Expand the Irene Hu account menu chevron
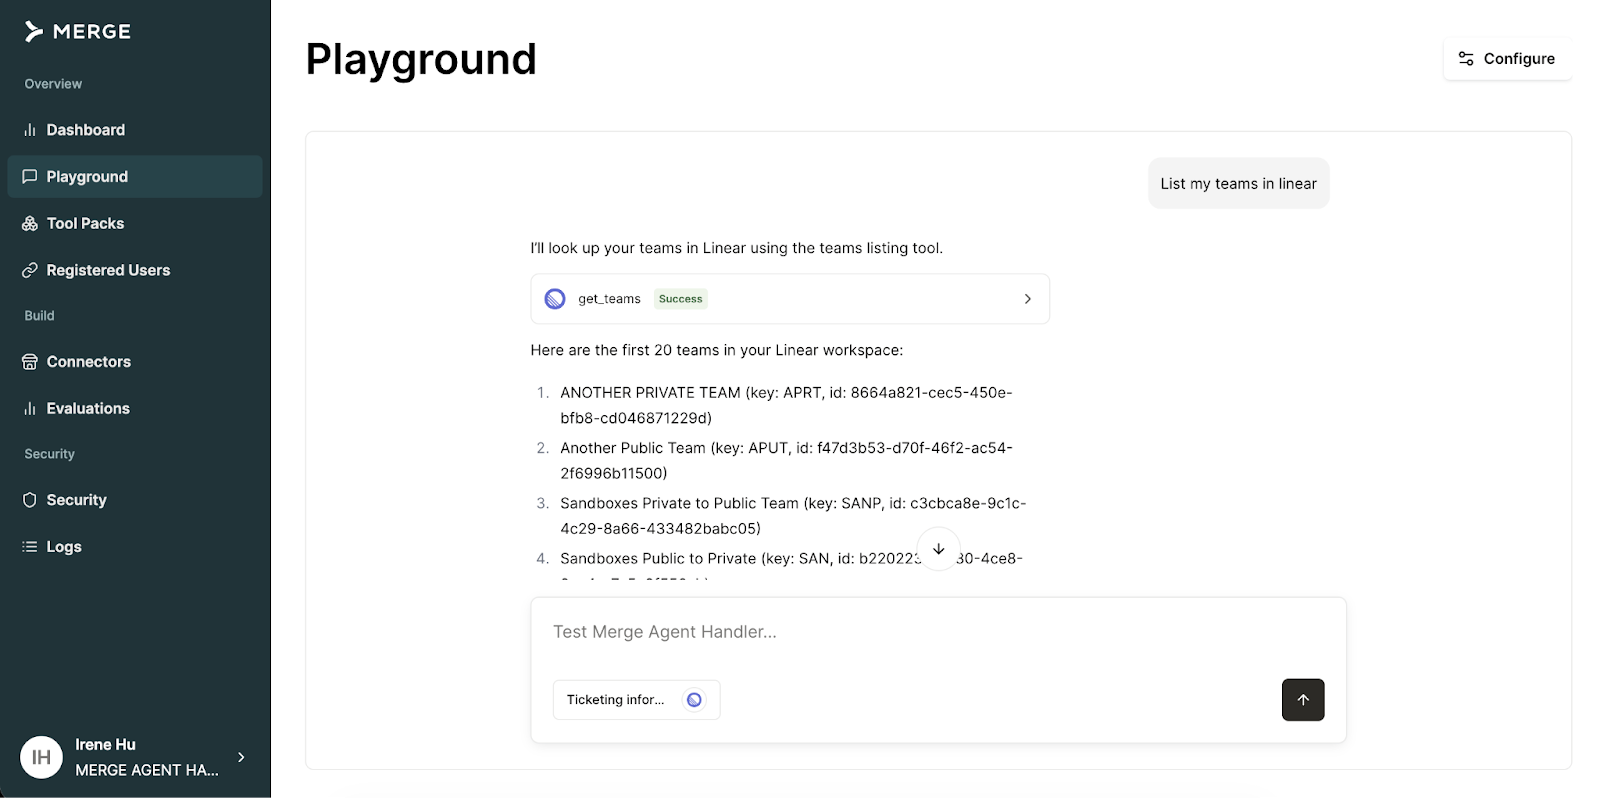 241,757
